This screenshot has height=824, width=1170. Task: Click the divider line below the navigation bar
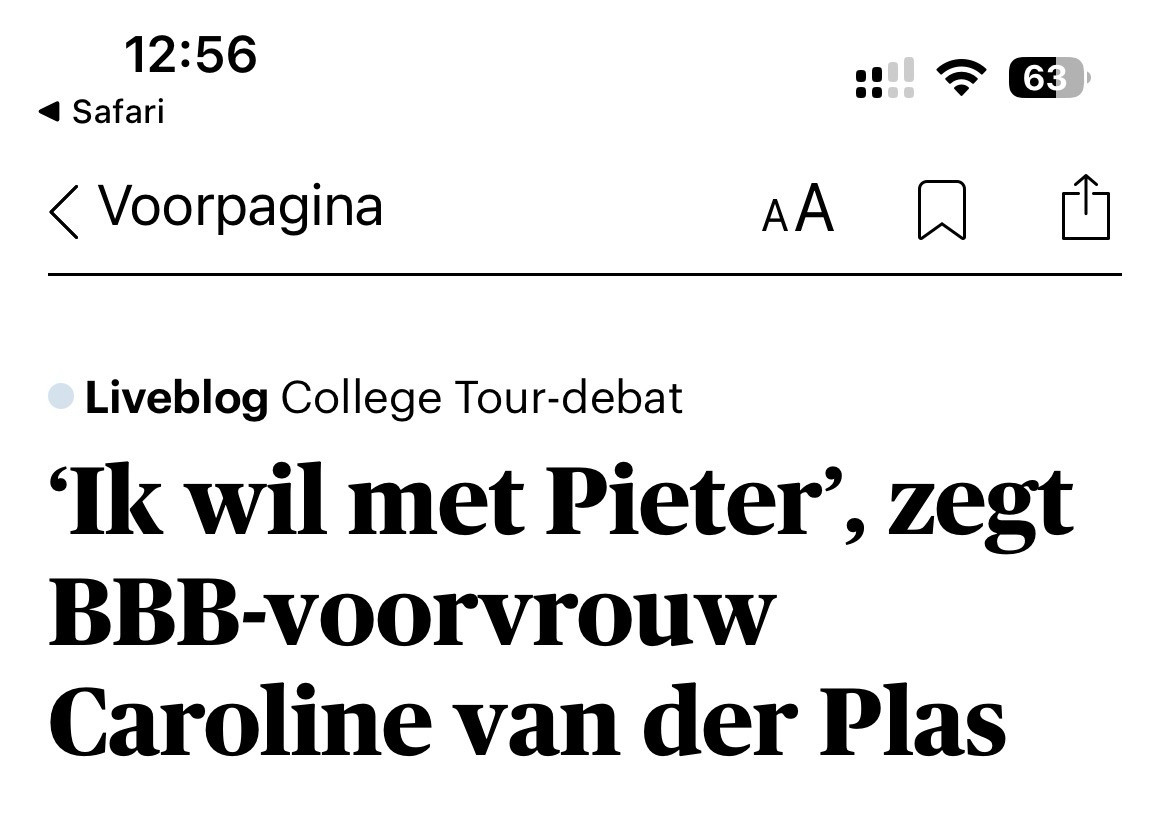click(x=585, y=274)
